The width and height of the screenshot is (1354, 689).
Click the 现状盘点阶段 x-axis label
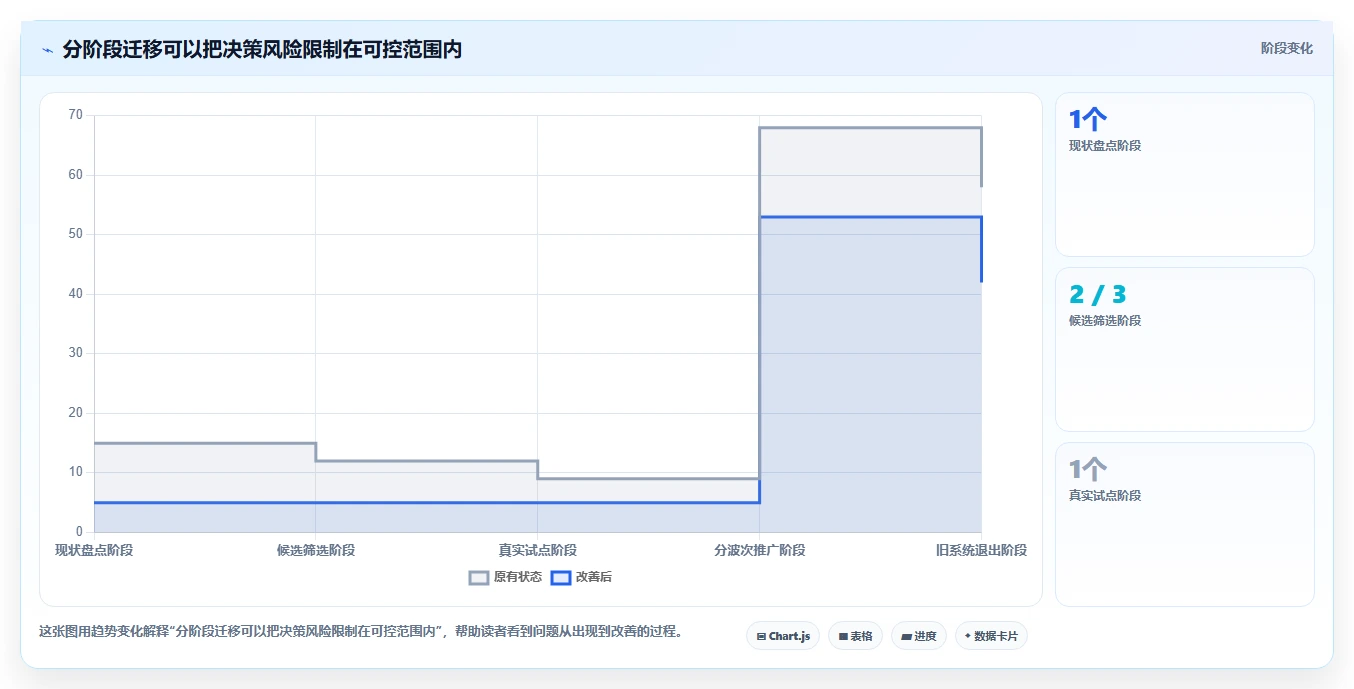pos(94,551)
